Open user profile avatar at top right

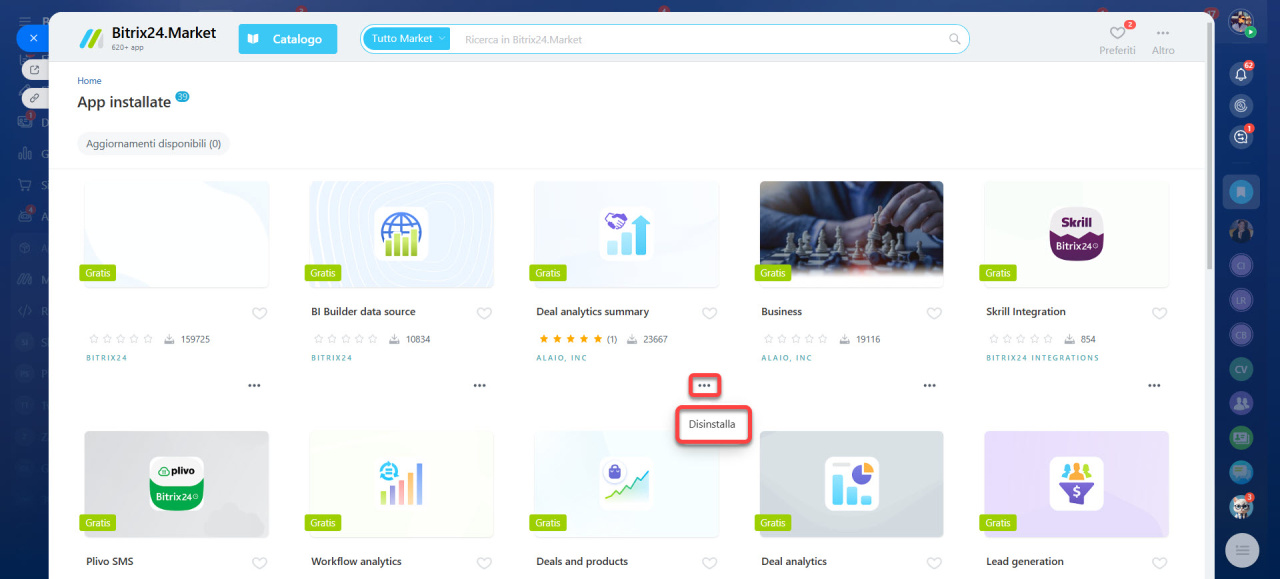(x=1241, y=22)
